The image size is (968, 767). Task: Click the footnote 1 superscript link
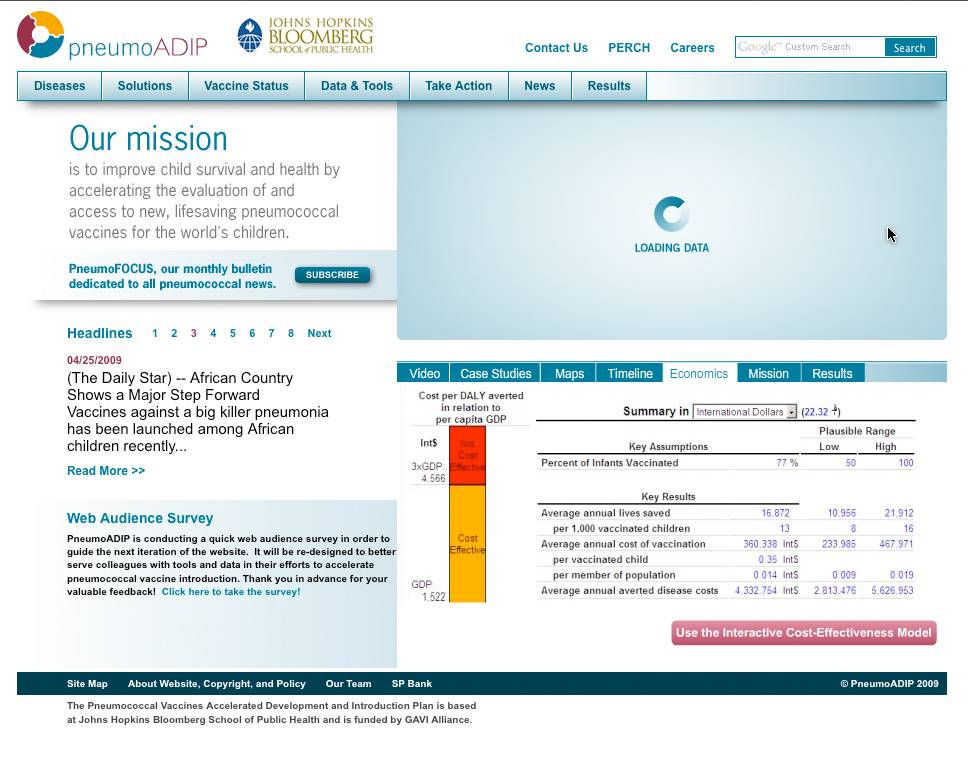[x=834, y=409]
